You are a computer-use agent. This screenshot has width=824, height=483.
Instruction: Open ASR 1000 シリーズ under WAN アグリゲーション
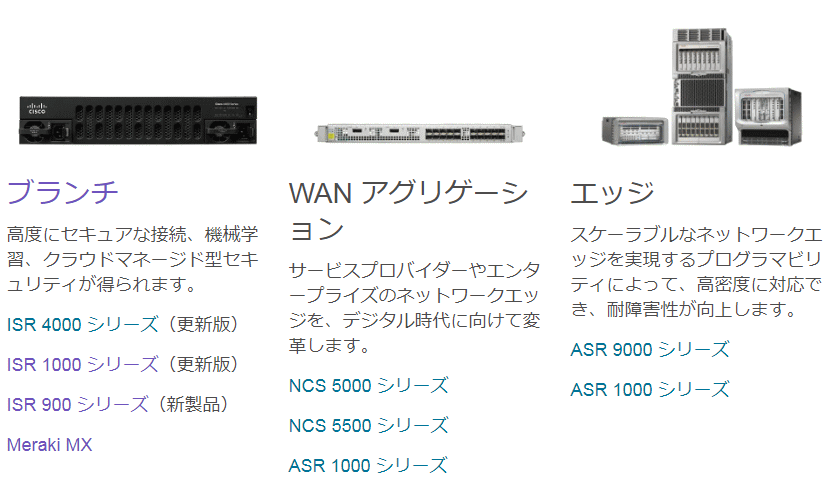tap(368, 465)
